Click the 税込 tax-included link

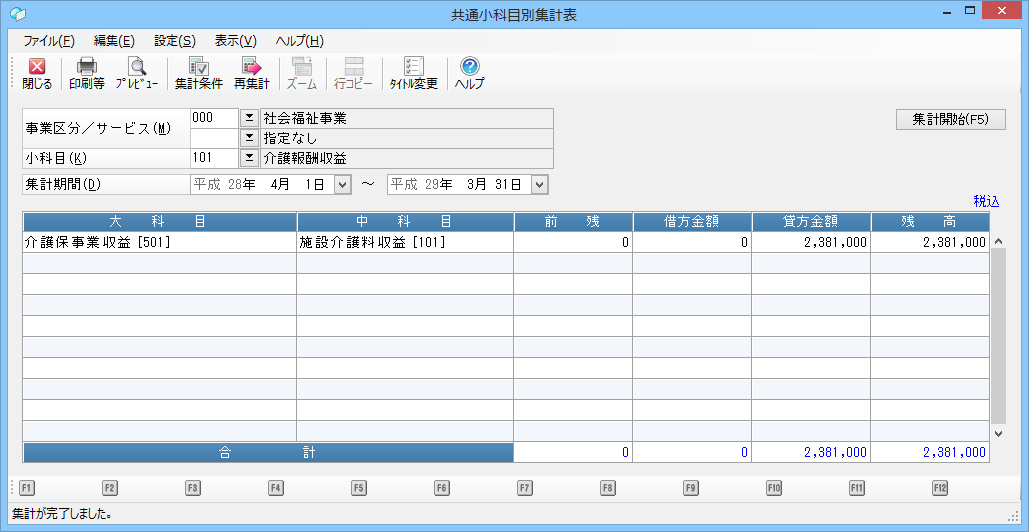tap(986, 201)
